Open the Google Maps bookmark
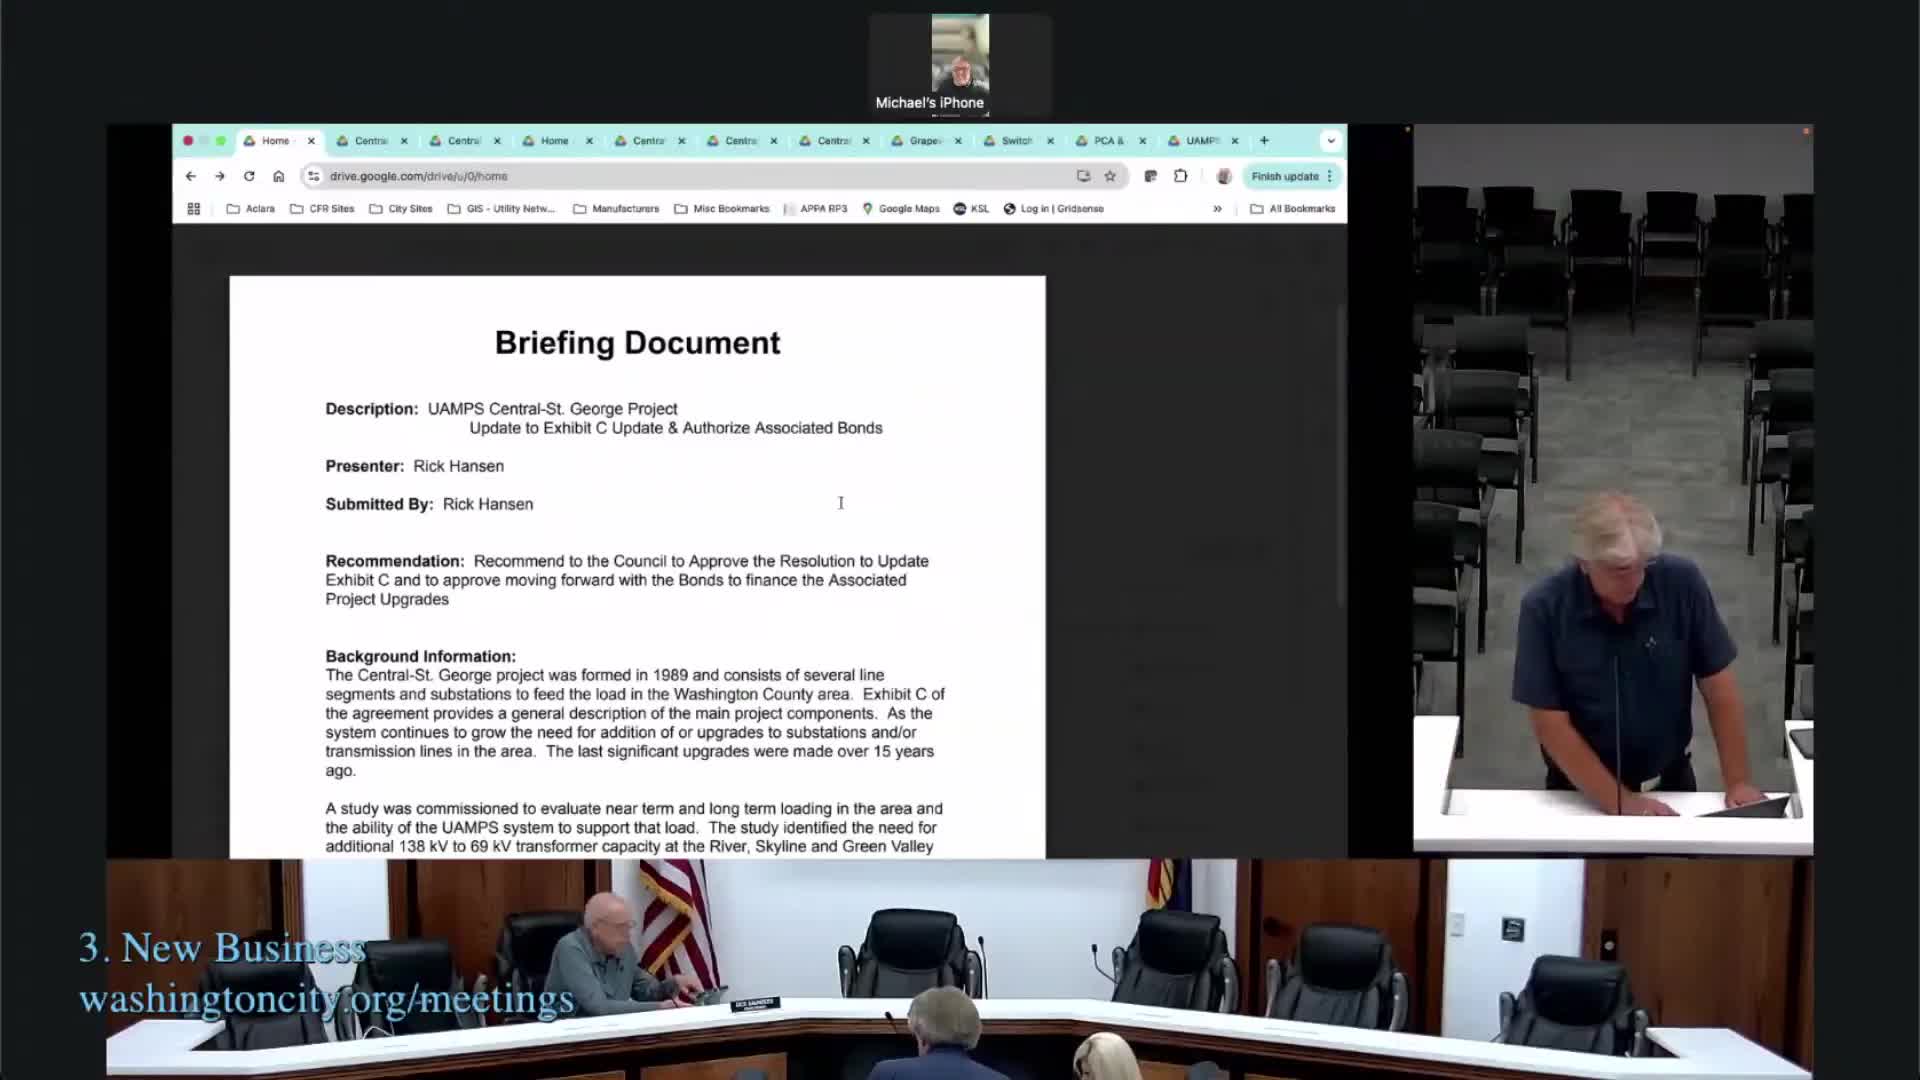Viewport: 1920px width, 1080px height. coord(901,209)
